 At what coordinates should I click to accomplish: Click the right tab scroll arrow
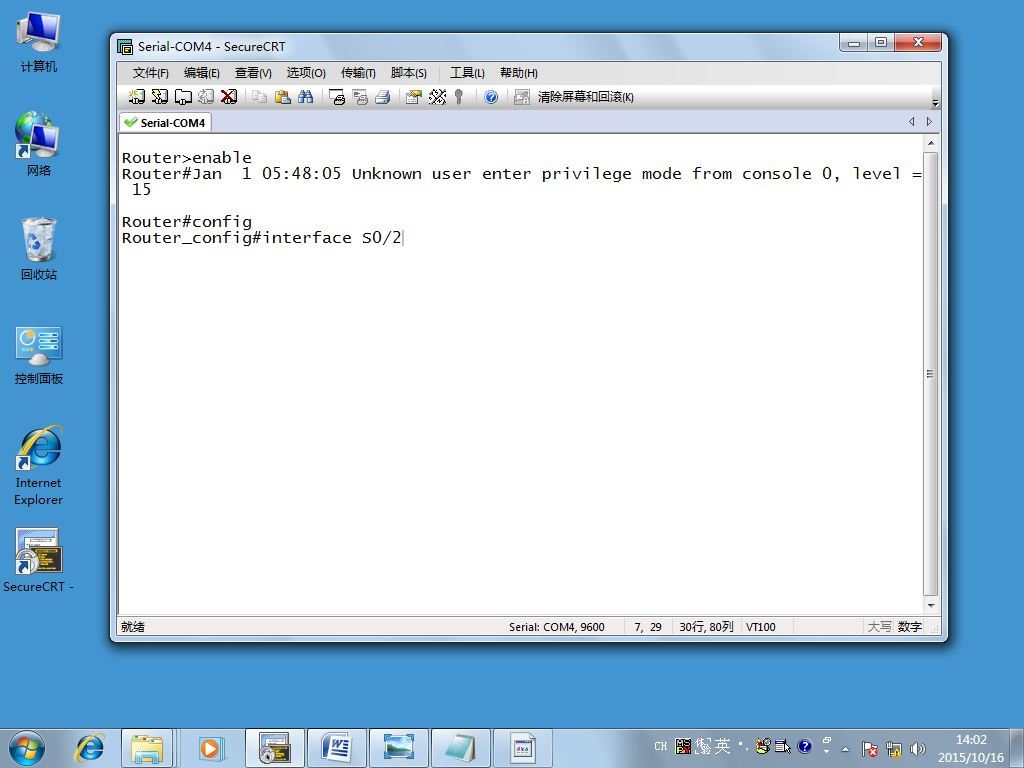tap(929, 121)
